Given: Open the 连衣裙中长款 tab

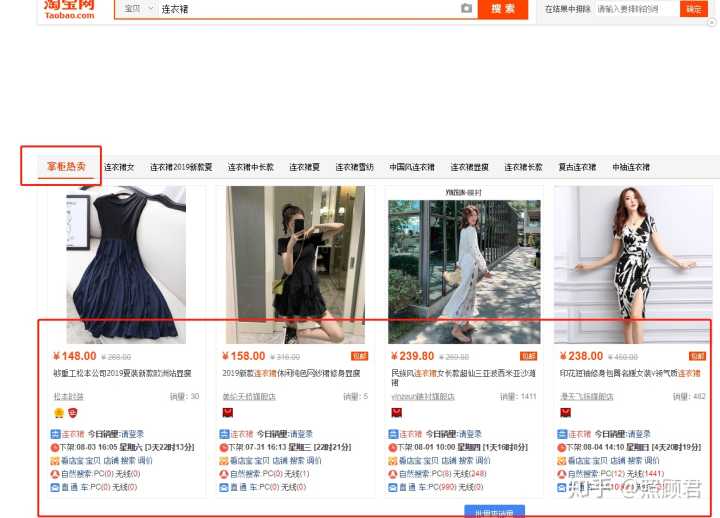Looking at the screenshot, I should pos(251,167).
